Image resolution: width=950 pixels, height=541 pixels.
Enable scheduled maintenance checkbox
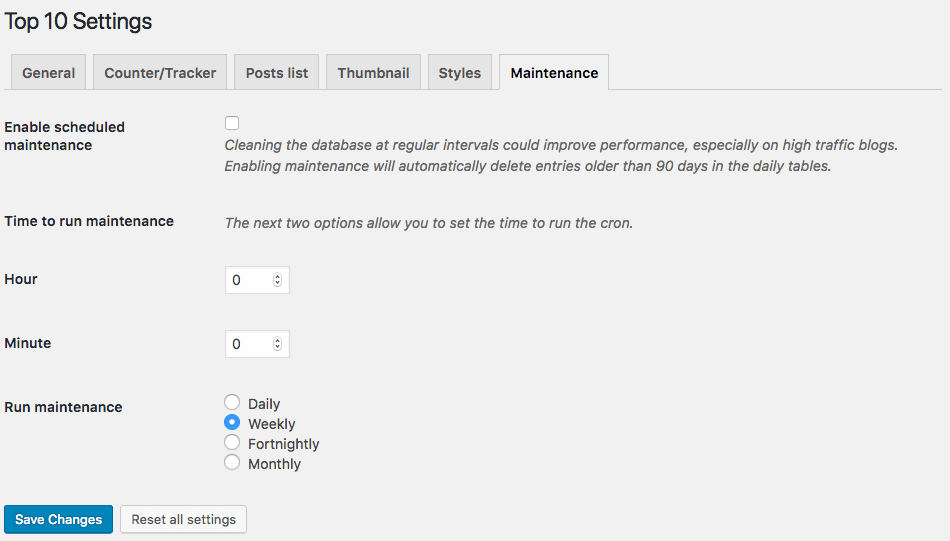[232, 123]
